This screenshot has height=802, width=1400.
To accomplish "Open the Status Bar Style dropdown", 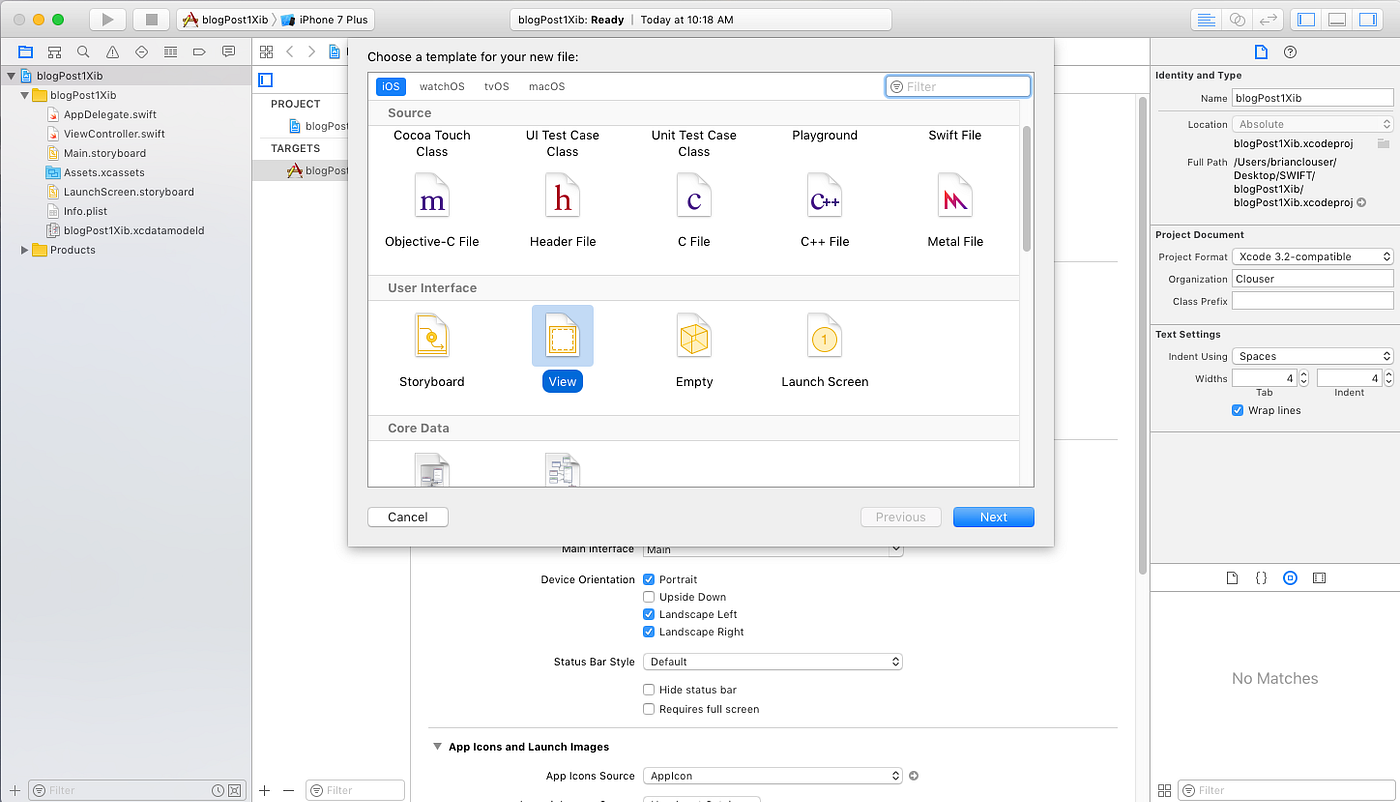I will click(x=773, y=661).
